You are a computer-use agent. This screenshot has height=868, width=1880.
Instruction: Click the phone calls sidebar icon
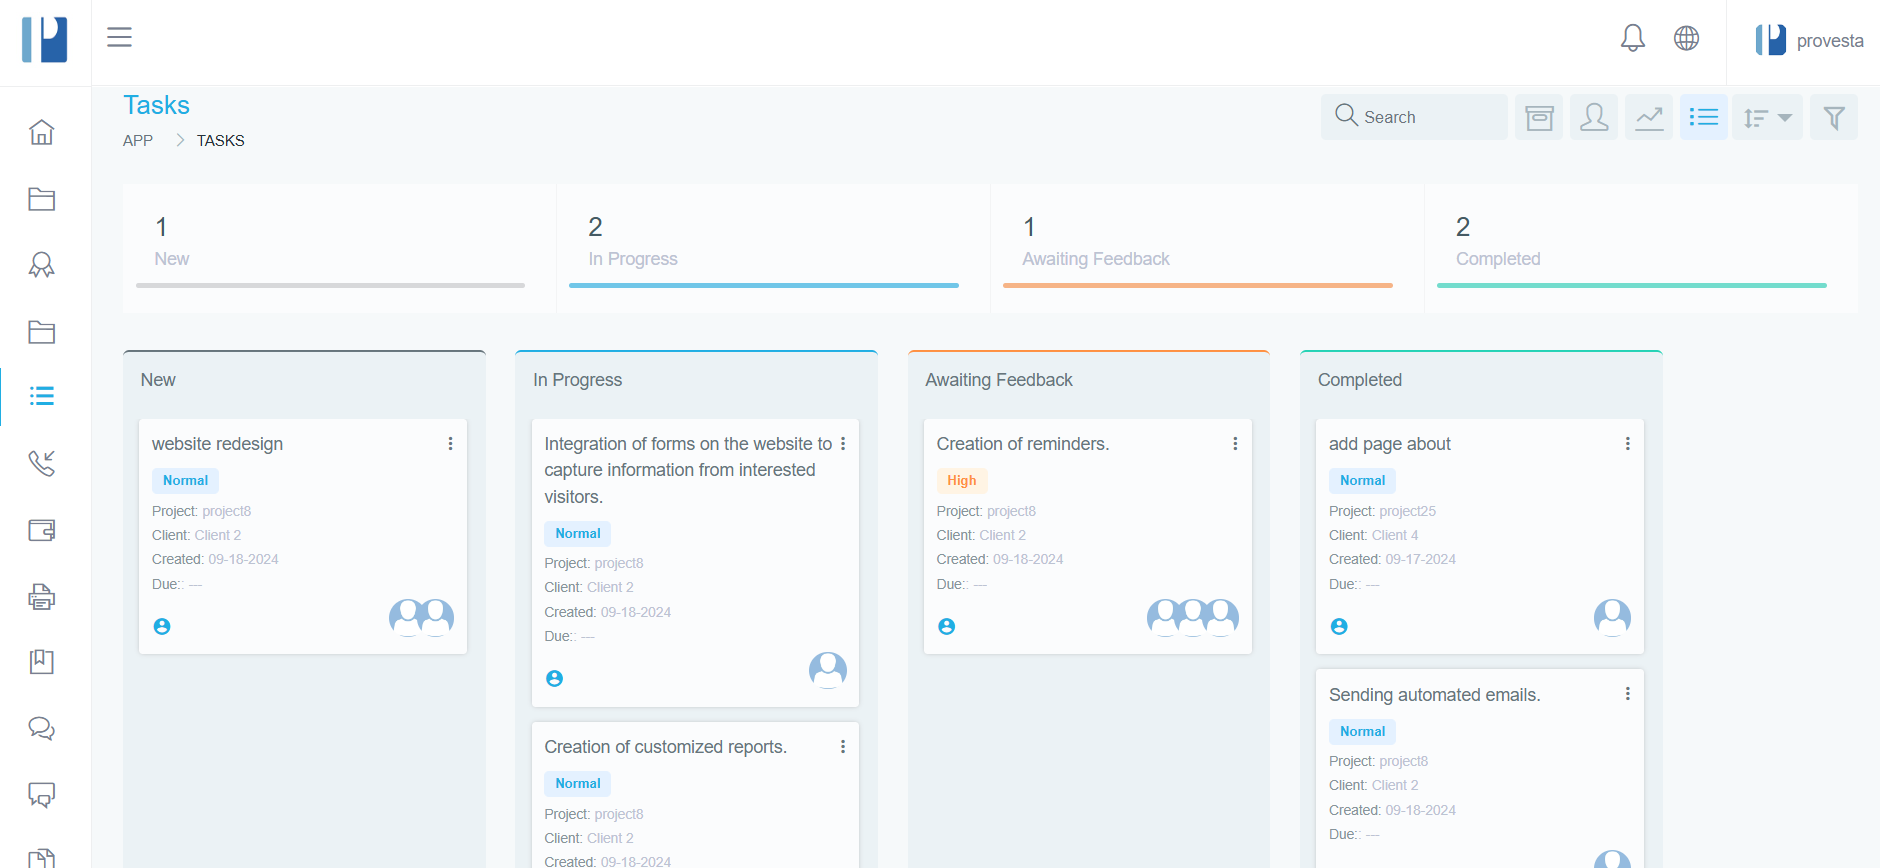click(x=41, y=463)
